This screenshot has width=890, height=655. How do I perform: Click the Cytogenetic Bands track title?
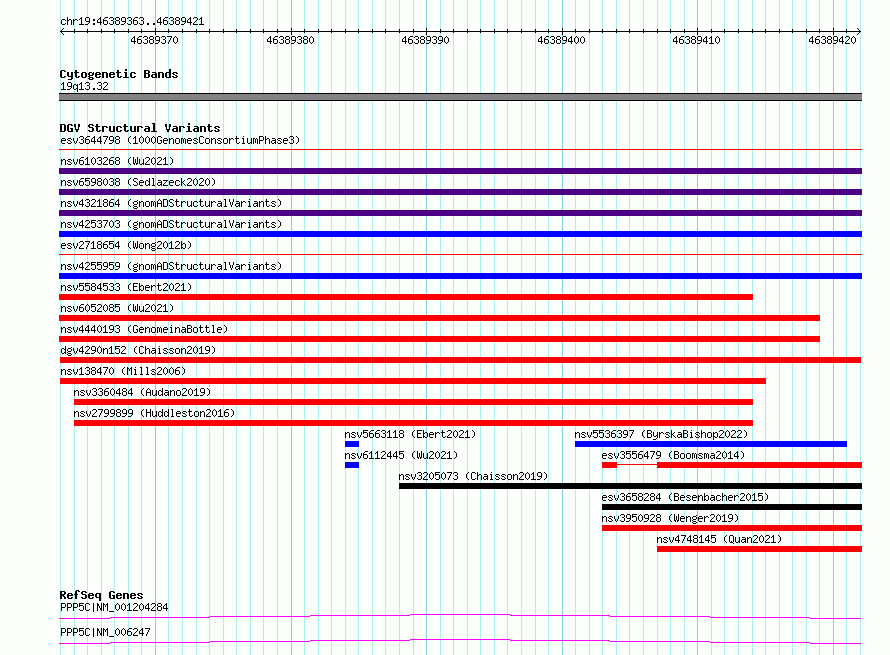click(x=119, y=74)
